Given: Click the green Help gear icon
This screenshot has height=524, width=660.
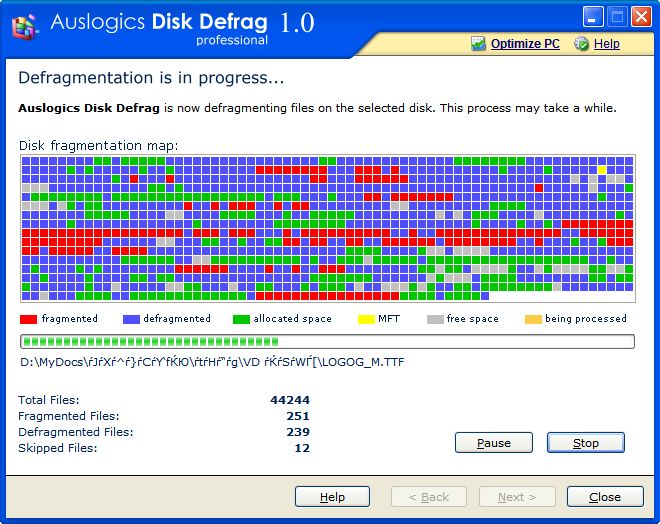Looking at the screenshot, I should (582, 43).
